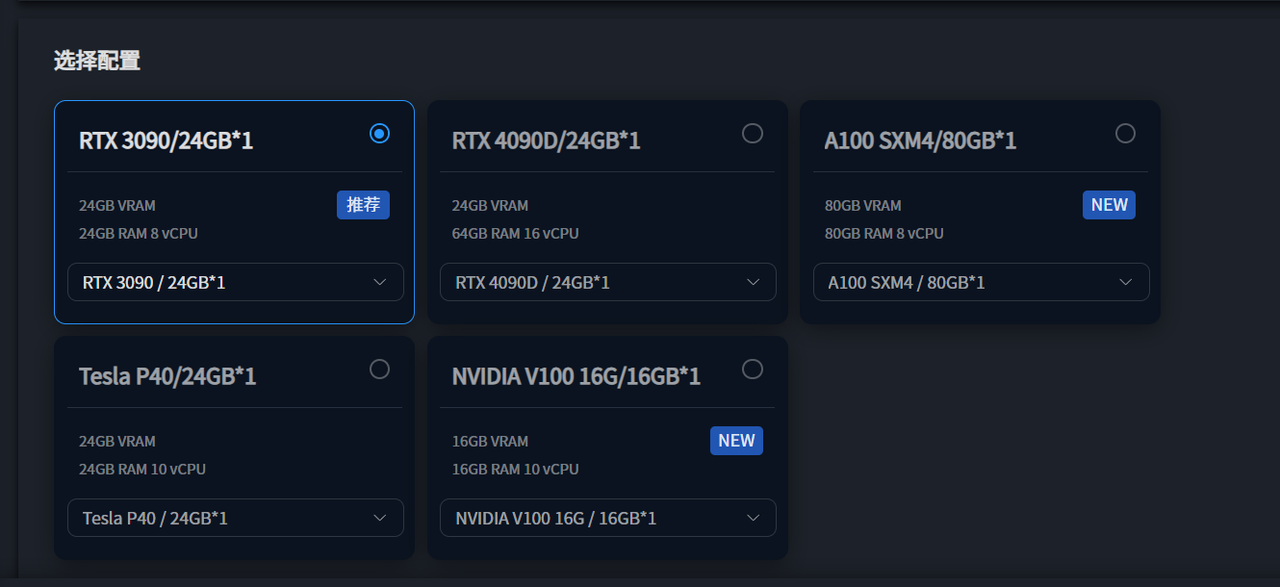This screenshot has height=587, width=1280.
Task: Click the NEW badge on NVIDIA V100 card
Action: tap(736, 441)
